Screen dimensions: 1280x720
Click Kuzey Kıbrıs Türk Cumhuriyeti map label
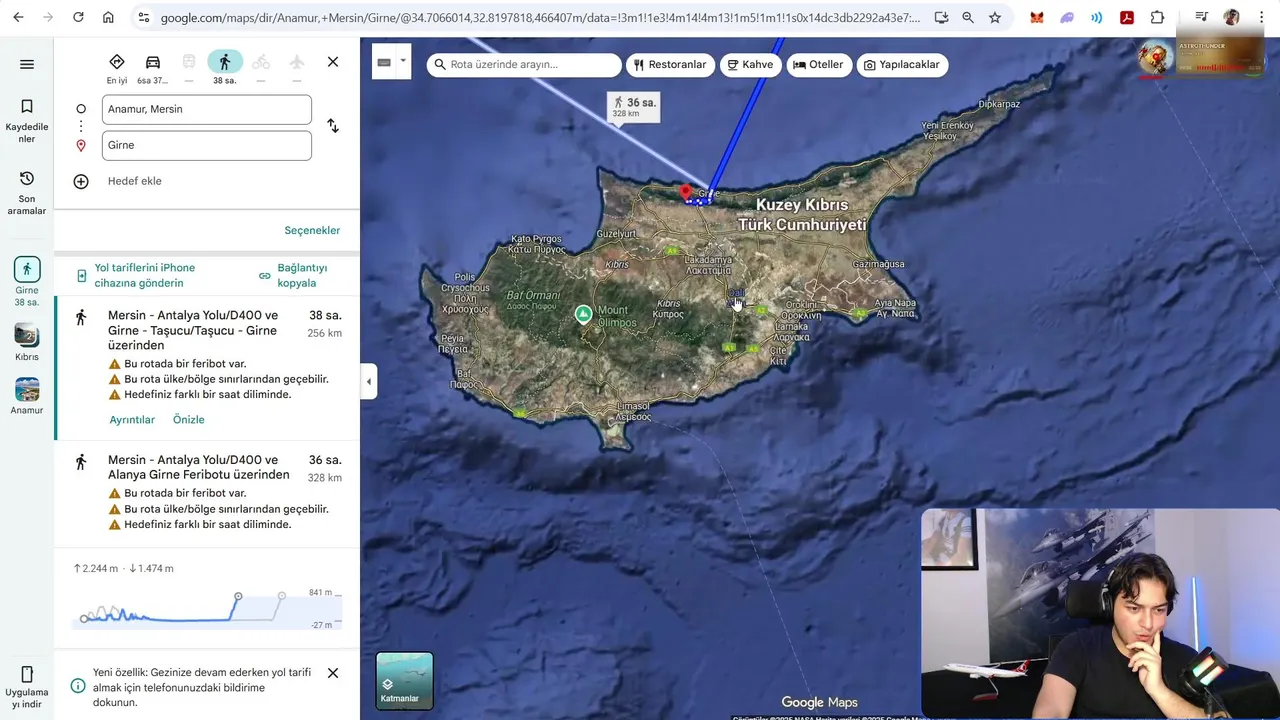coord(802,215)
